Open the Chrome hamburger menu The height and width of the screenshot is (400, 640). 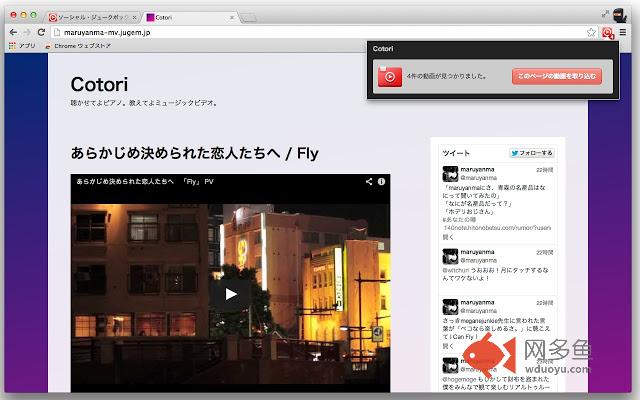623,32
